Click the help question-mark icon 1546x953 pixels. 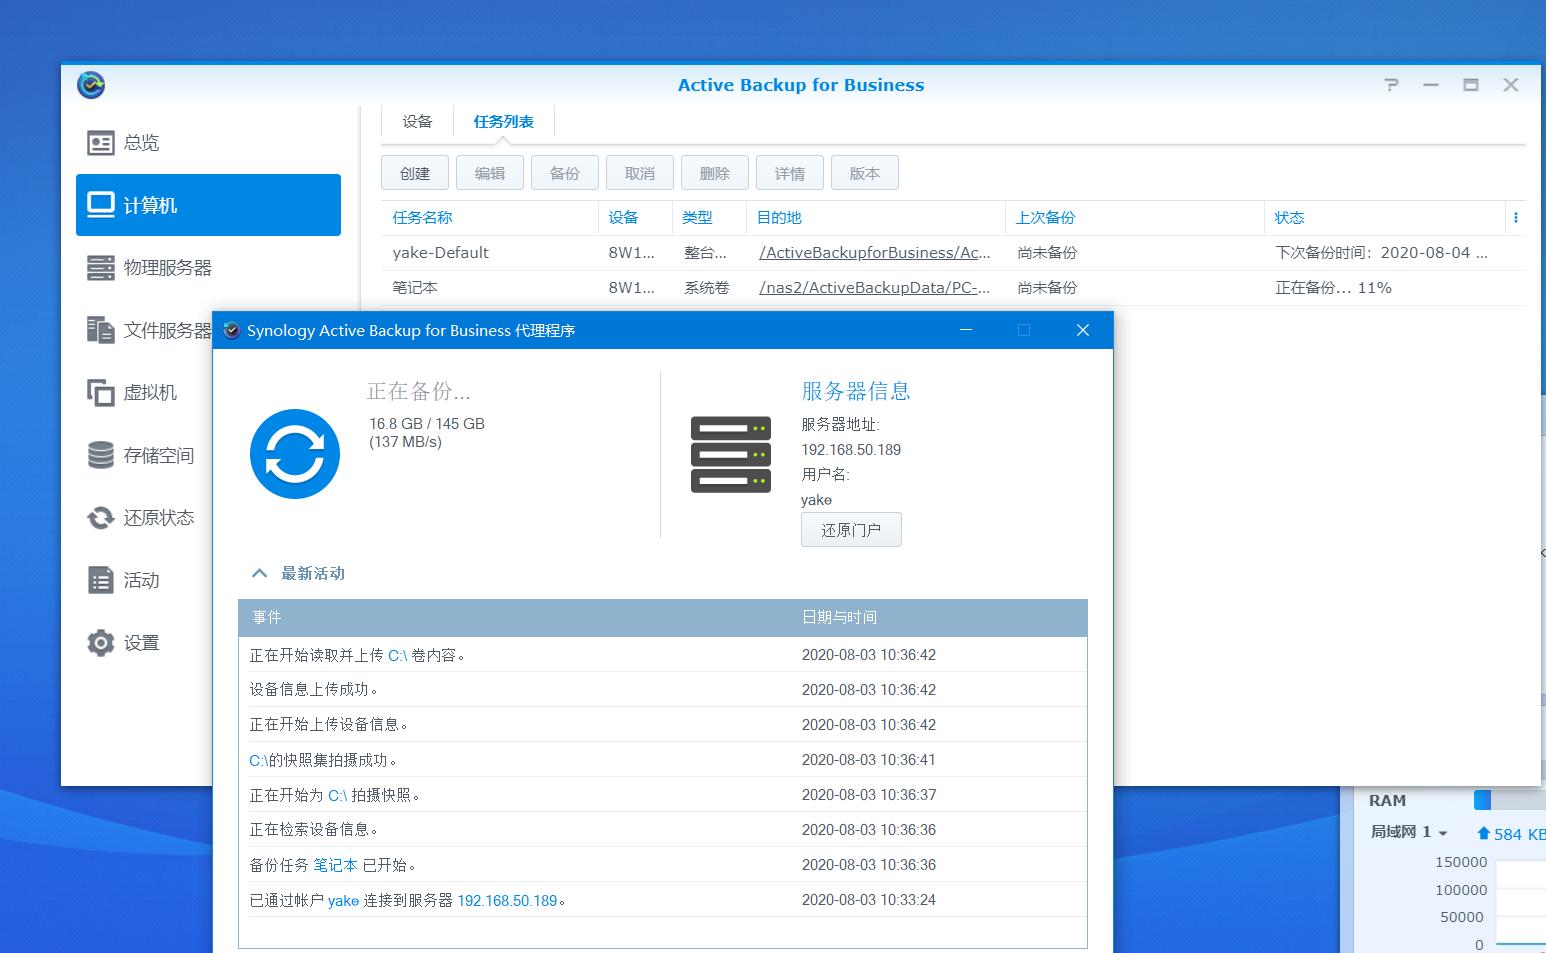click(x=1391, y=85)
